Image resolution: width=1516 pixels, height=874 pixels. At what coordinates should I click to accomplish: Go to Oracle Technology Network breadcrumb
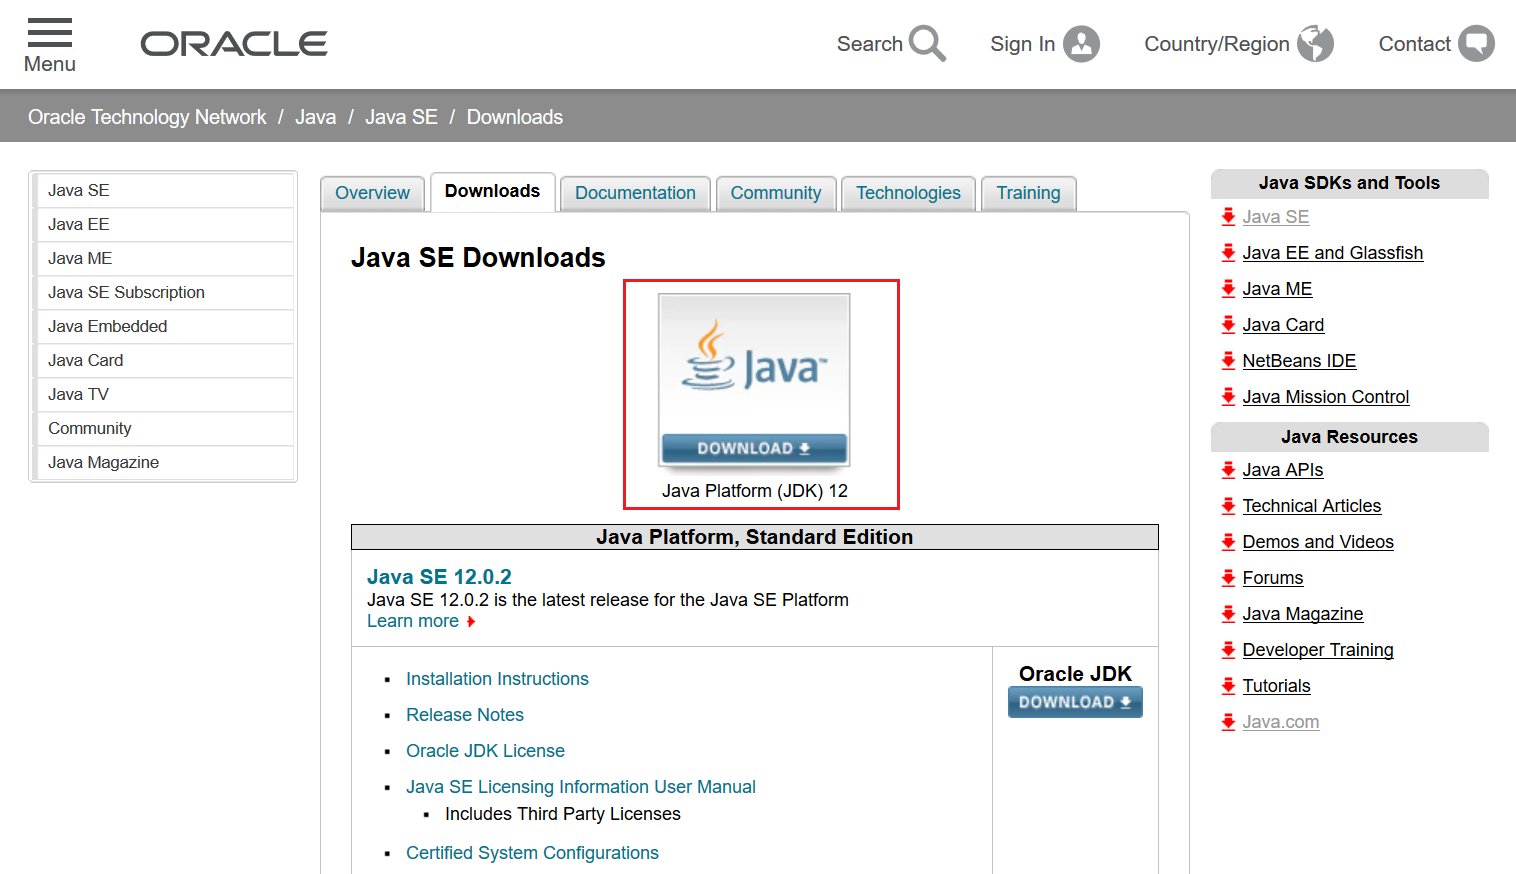[147, 117]
